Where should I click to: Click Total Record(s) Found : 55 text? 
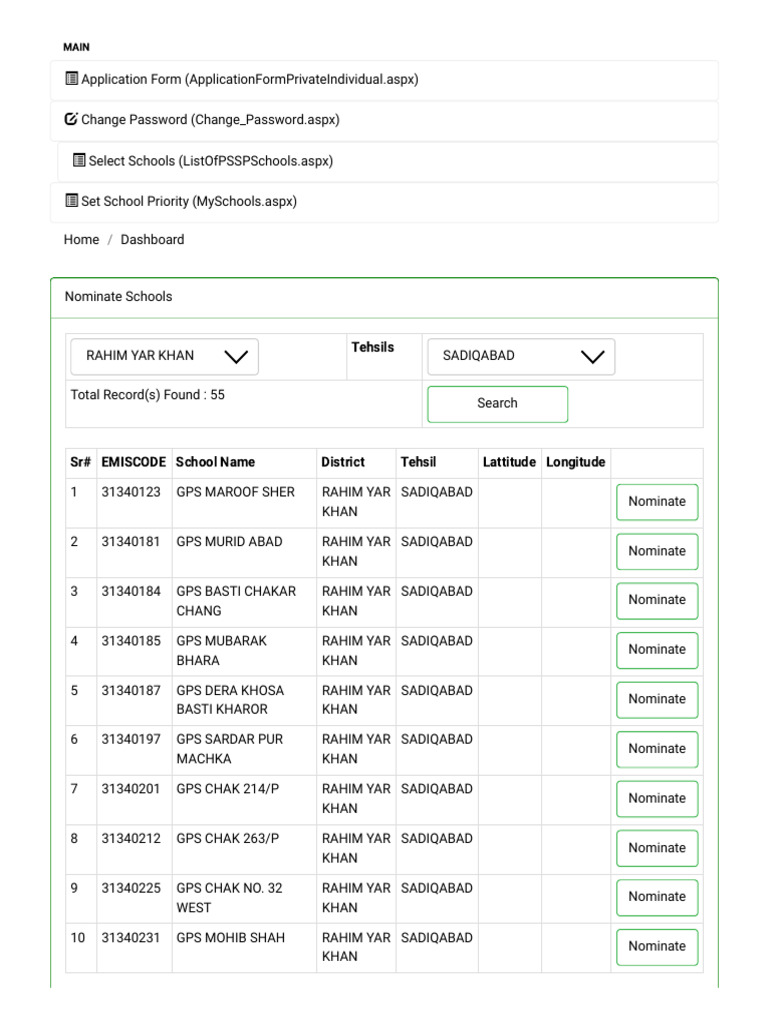(148, 395)
